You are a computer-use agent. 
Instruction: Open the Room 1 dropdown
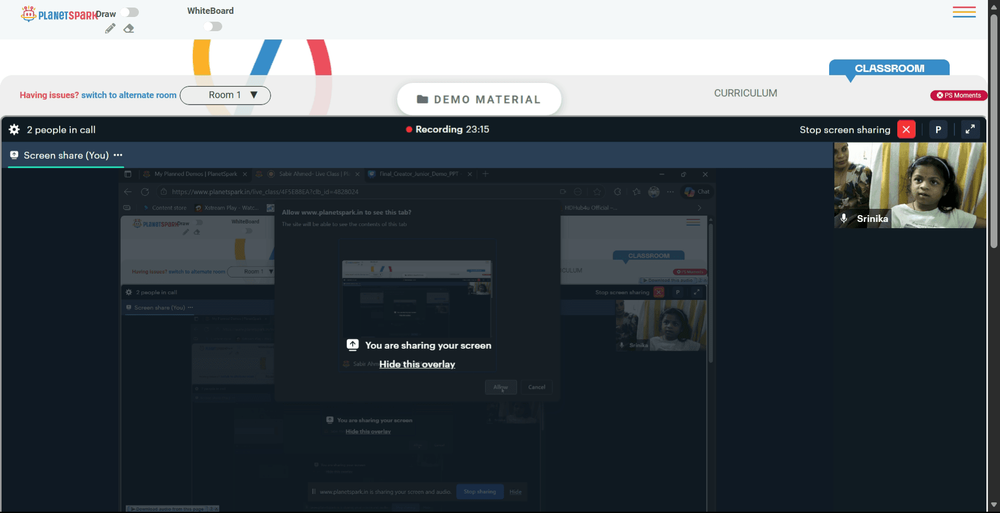[x=225, y=95]
